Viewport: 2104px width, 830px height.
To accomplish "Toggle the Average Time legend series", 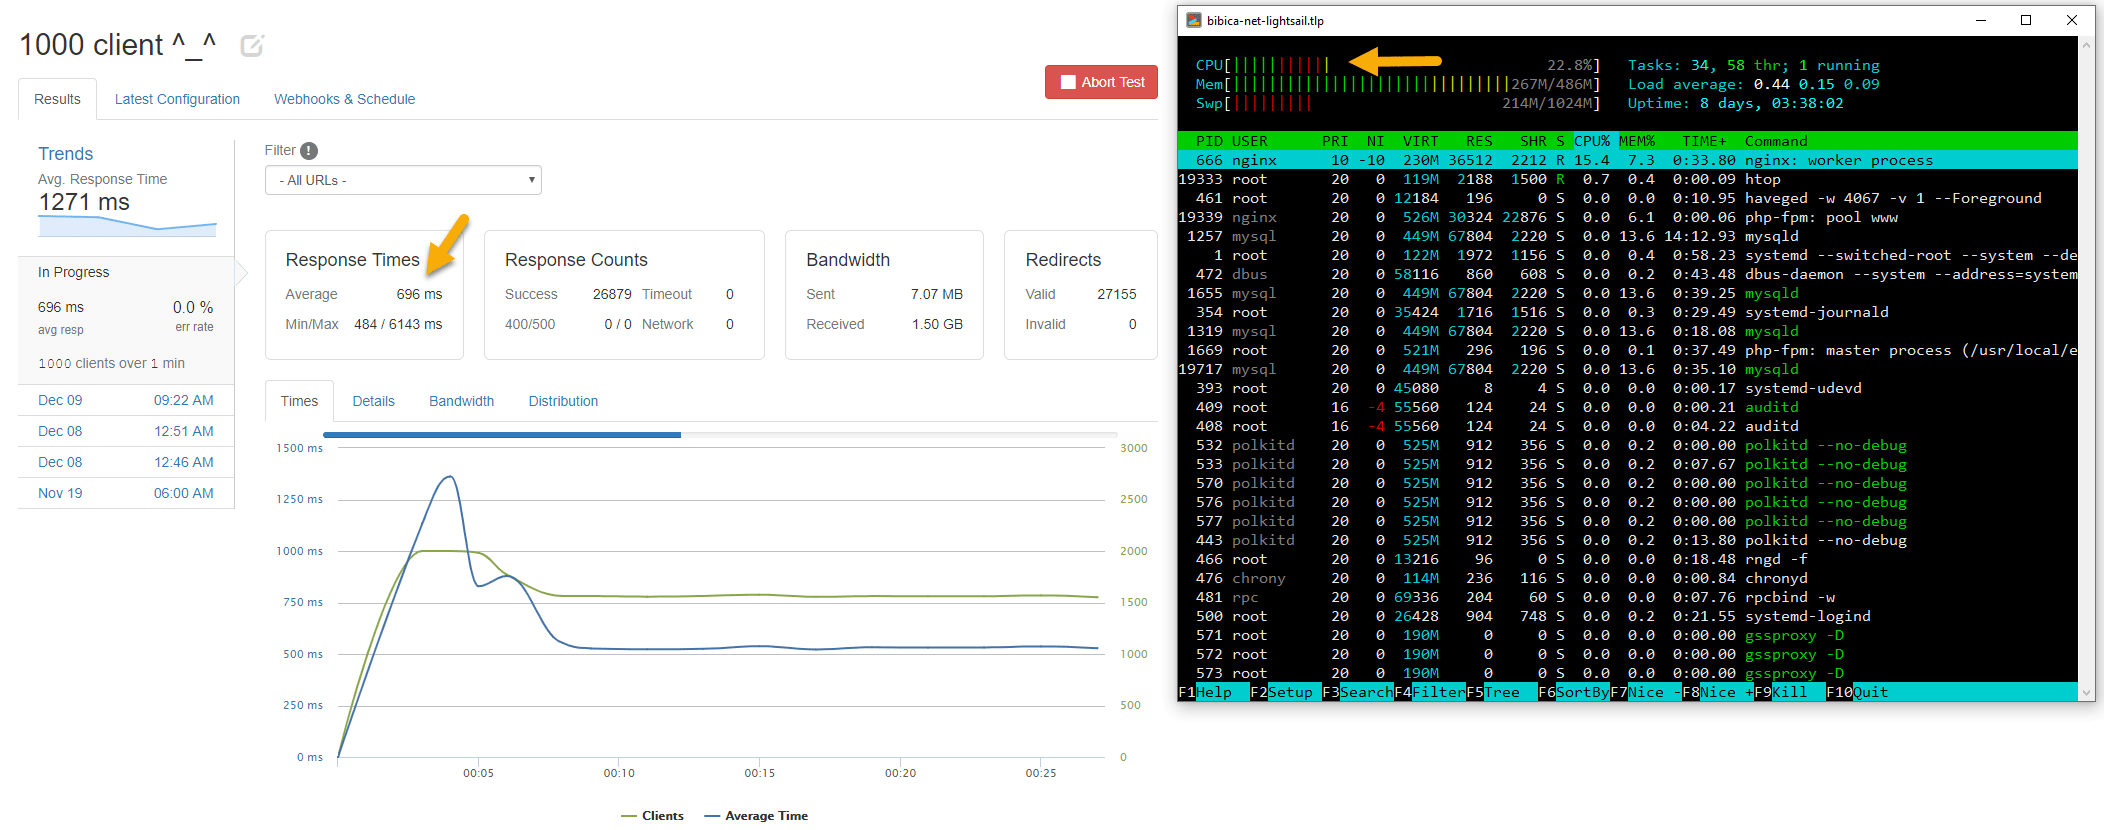I will pos(756,816).
